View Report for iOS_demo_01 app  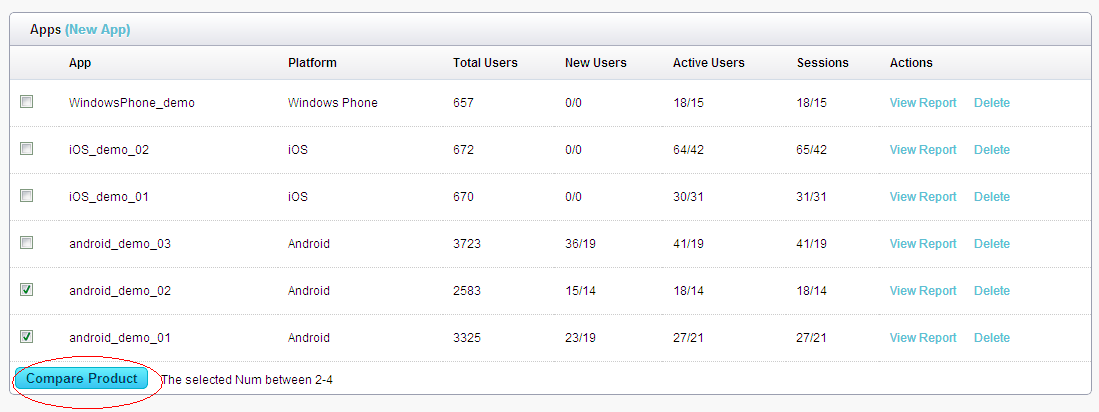(x=923, y=197)
